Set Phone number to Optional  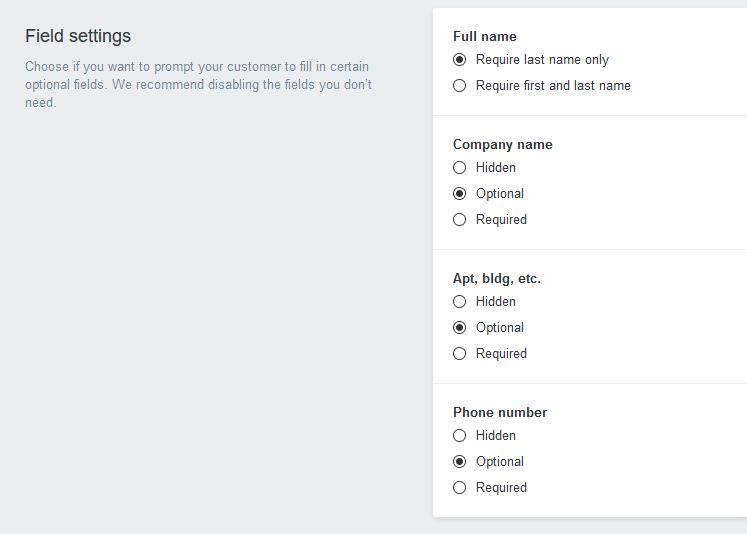click(460, 462)
